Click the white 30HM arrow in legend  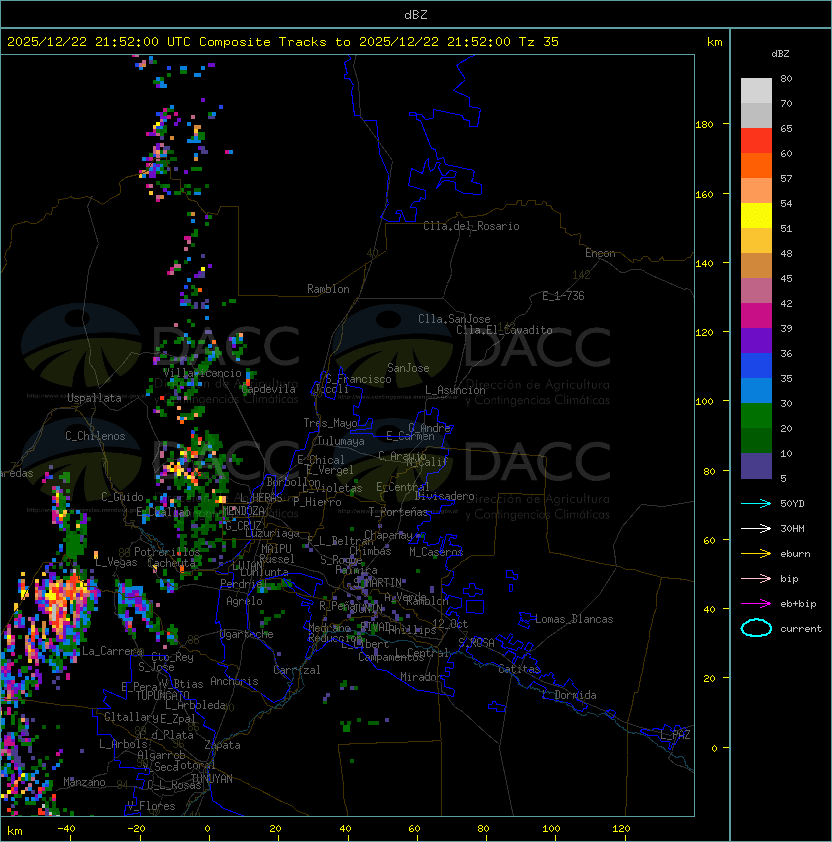(x=756, y=529)
